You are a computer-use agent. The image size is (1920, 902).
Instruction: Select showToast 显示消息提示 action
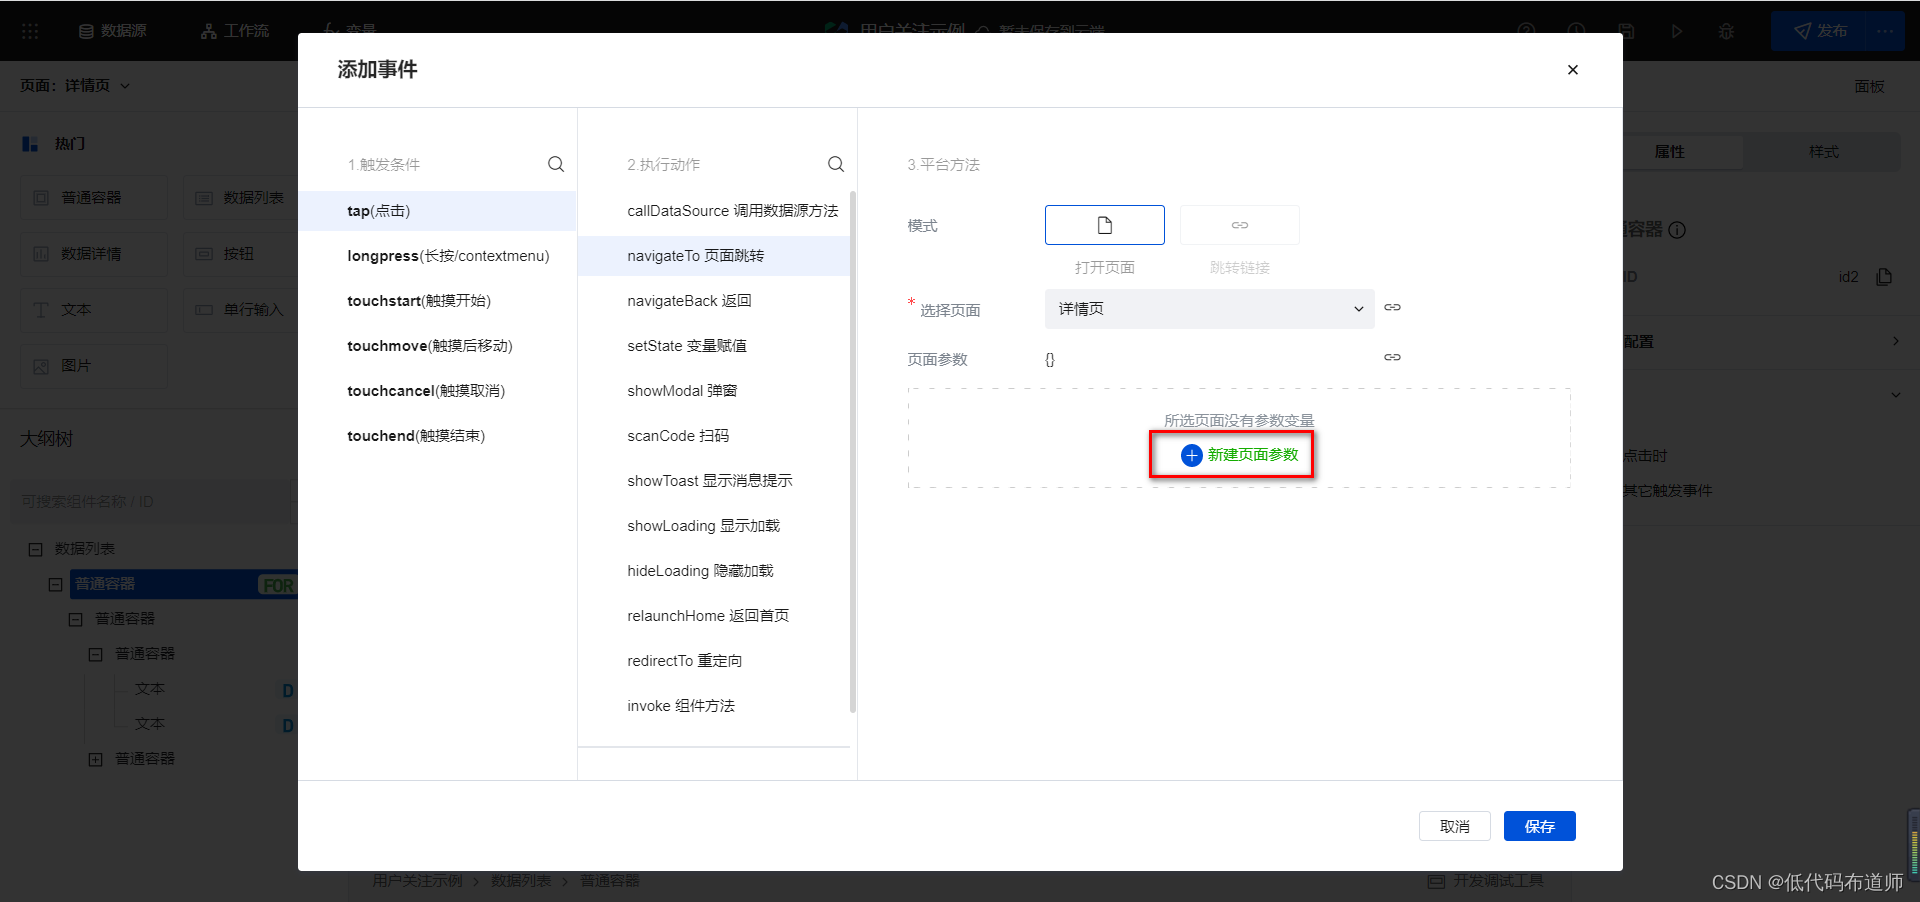714,481
